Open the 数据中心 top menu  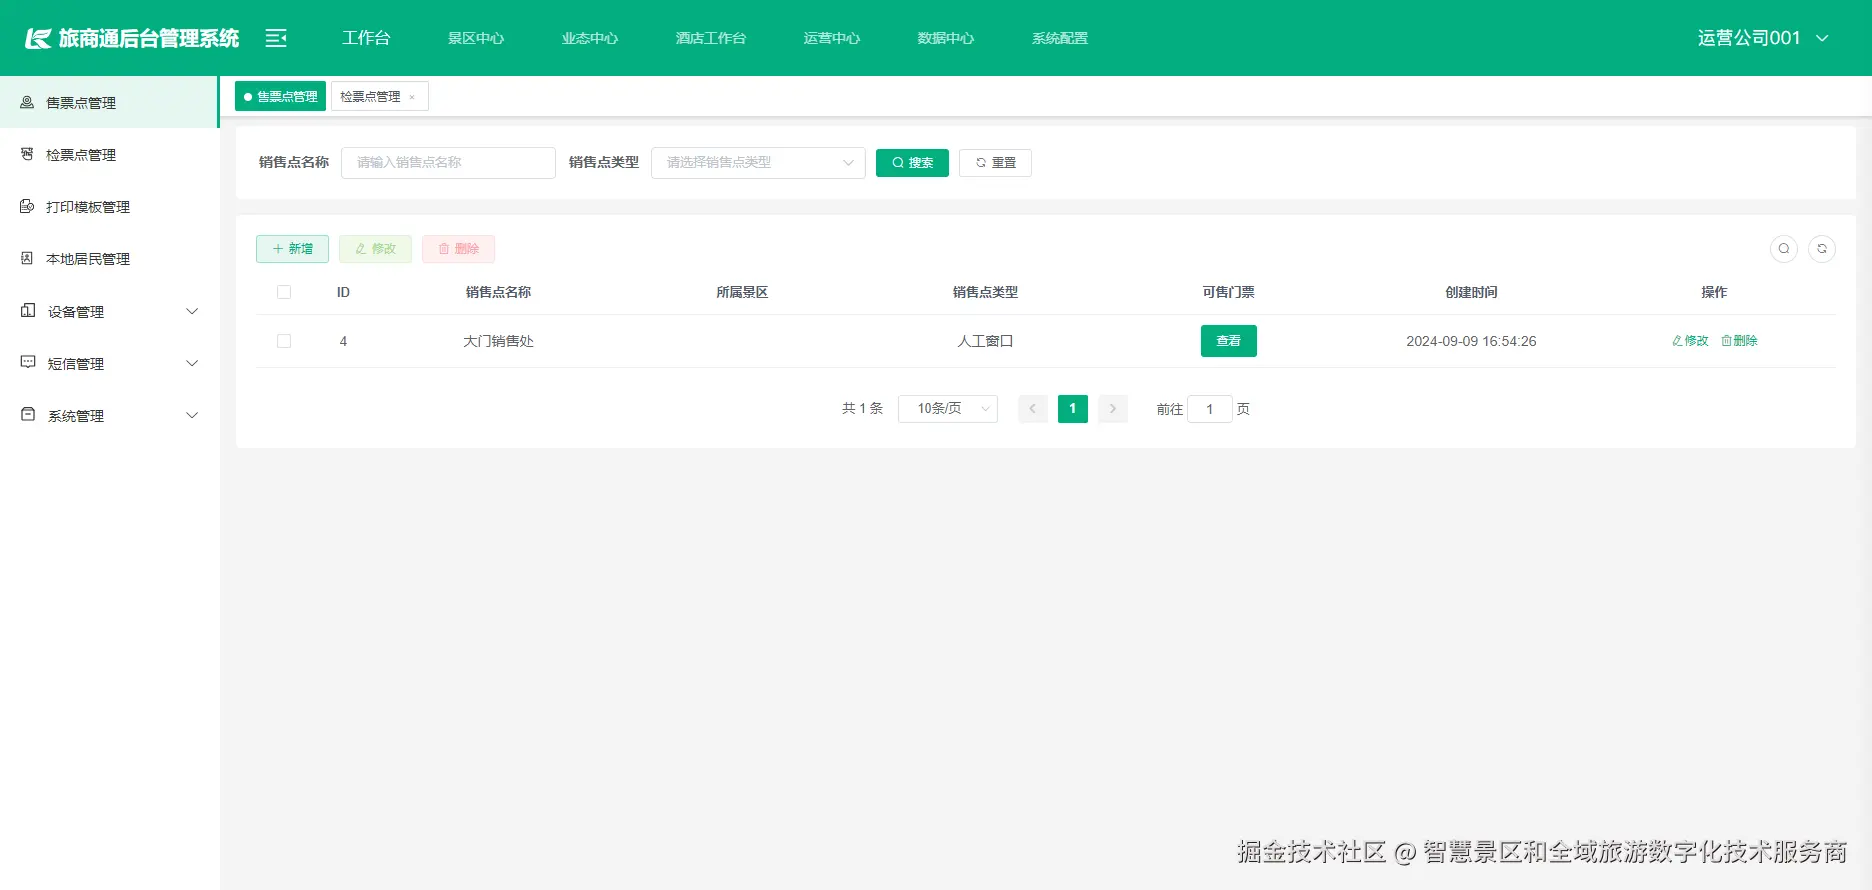946,38
